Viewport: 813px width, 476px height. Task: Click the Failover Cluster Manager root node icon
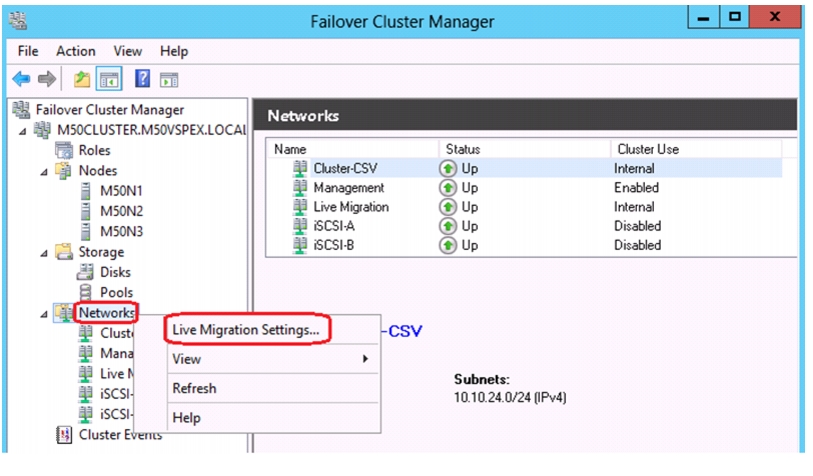[21, 109]
